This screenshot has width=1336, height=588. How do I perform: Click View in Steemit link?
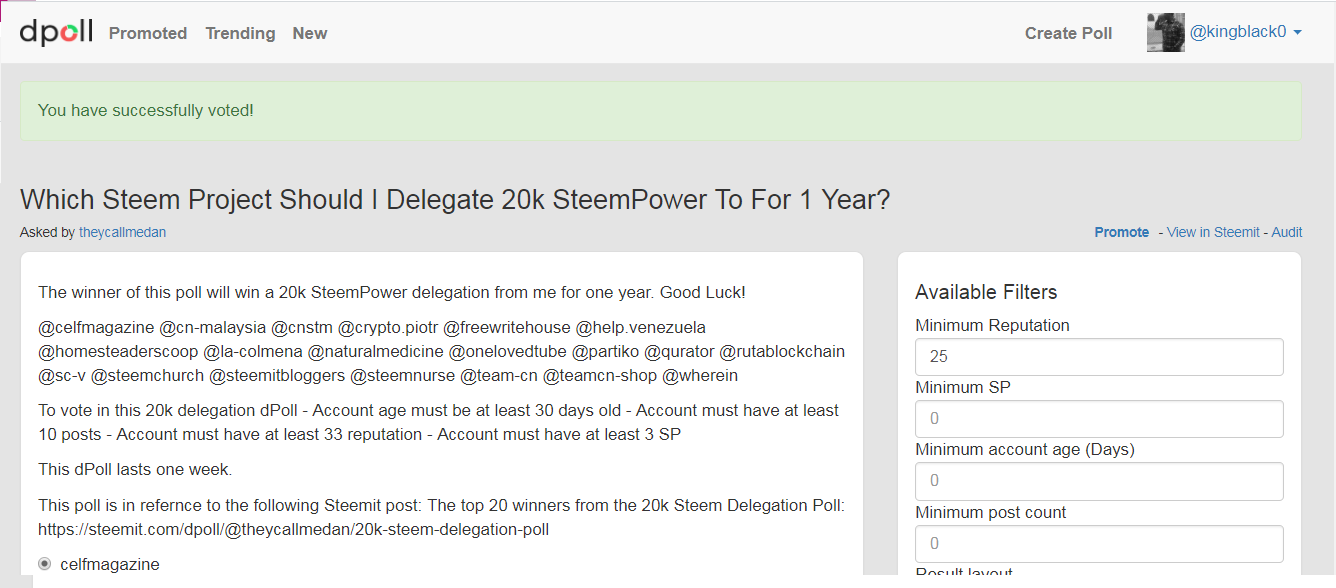tap(1213, 232)
